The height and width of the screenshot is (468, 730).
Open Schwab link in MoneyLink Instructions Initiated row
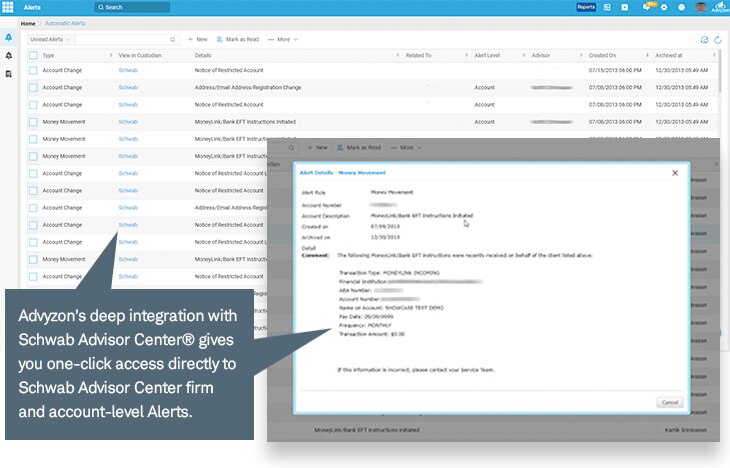click(128, 122)
